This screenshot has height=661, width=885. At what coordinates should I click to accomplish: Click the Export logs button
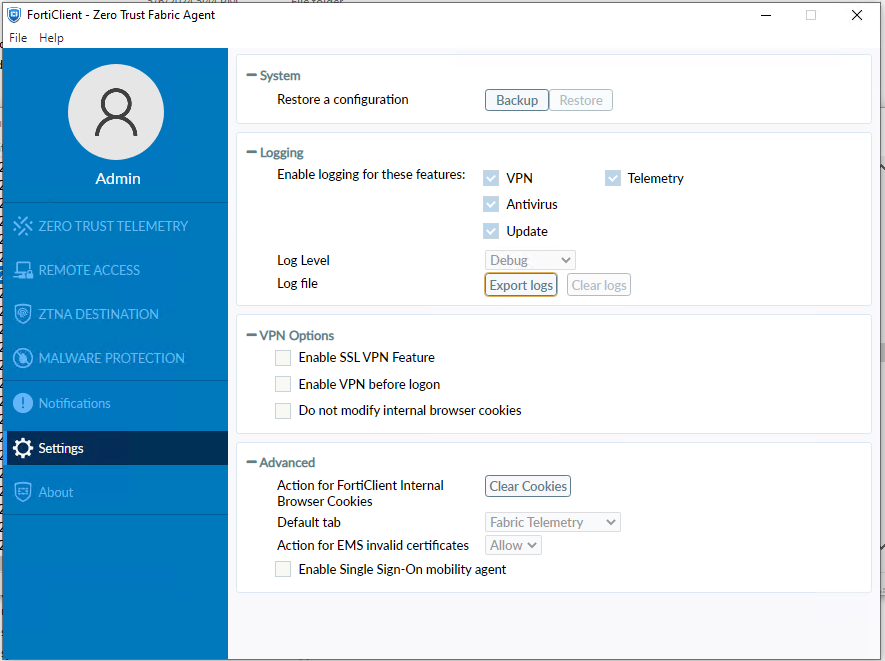point(521,285)
